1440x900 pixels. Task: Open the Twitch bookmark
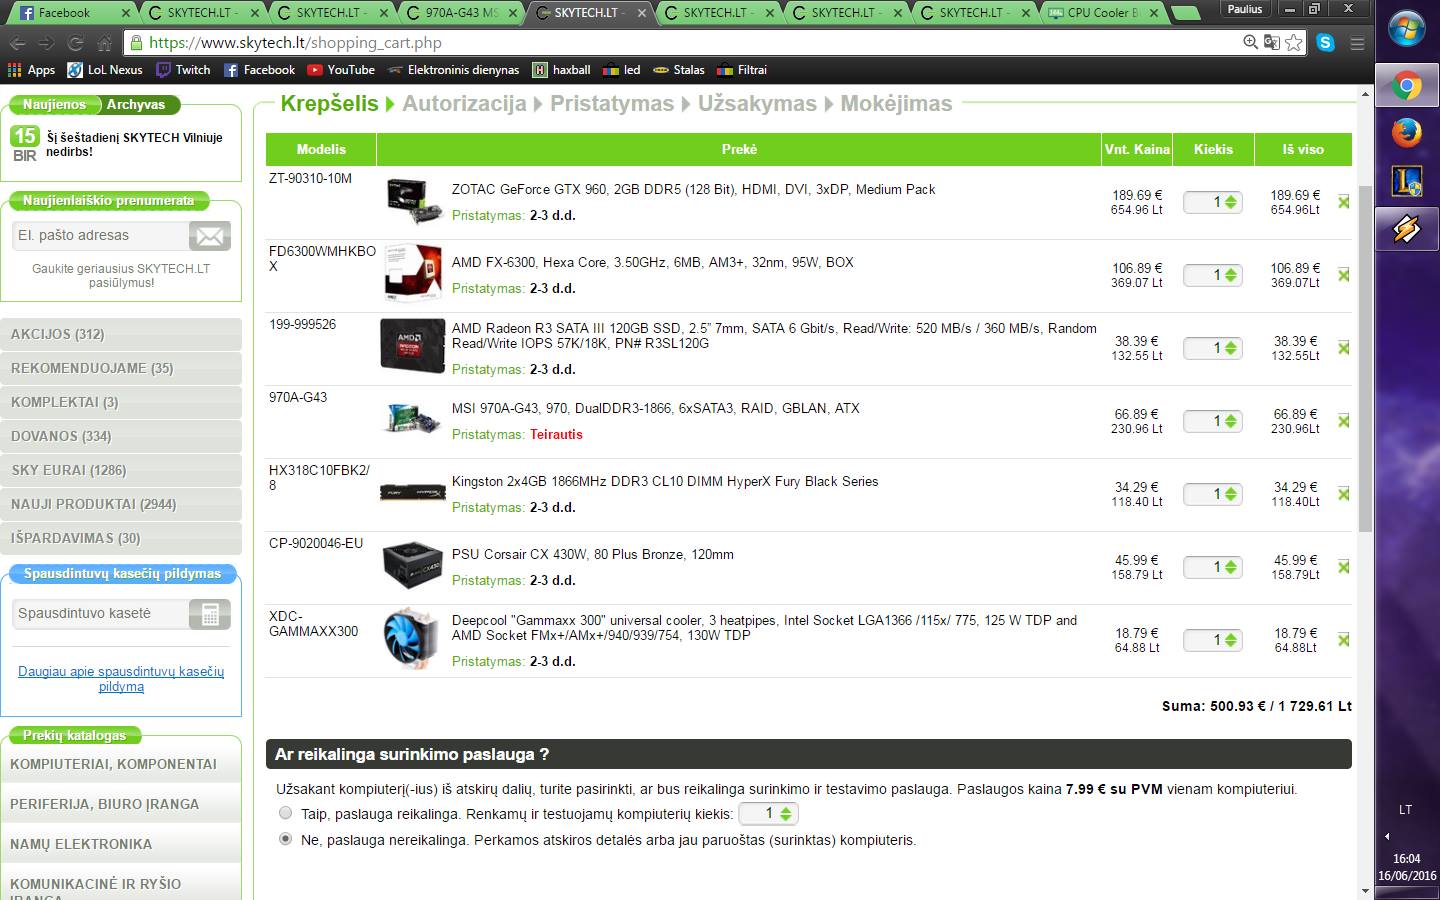point(183,70)
